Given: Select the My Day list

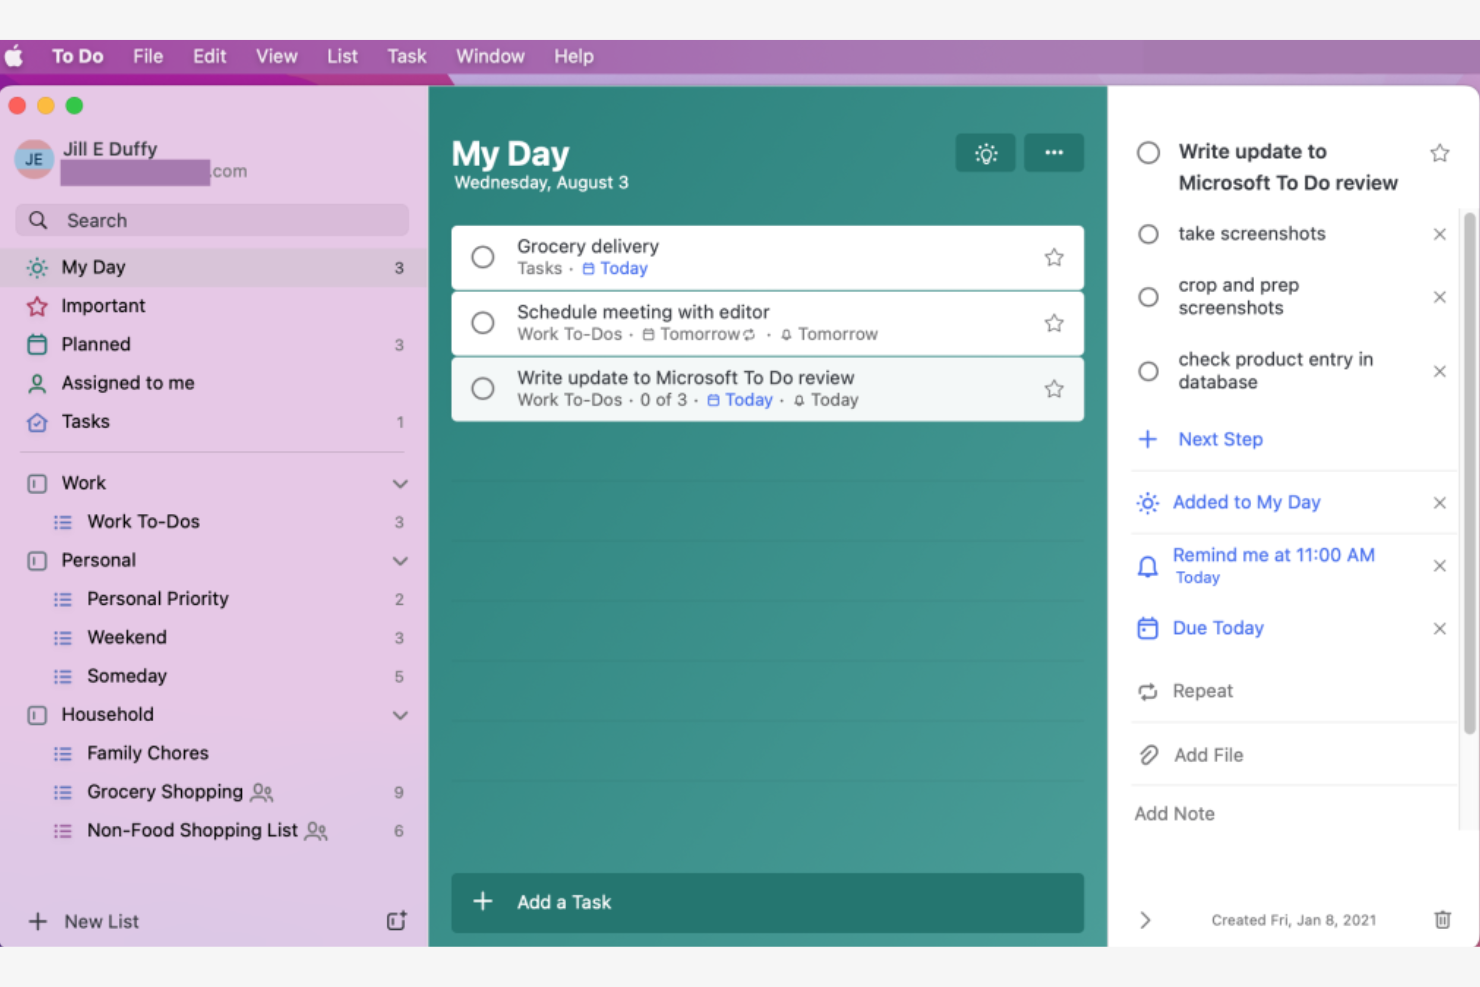Looking at the screenshot, I should pos(214,267).
